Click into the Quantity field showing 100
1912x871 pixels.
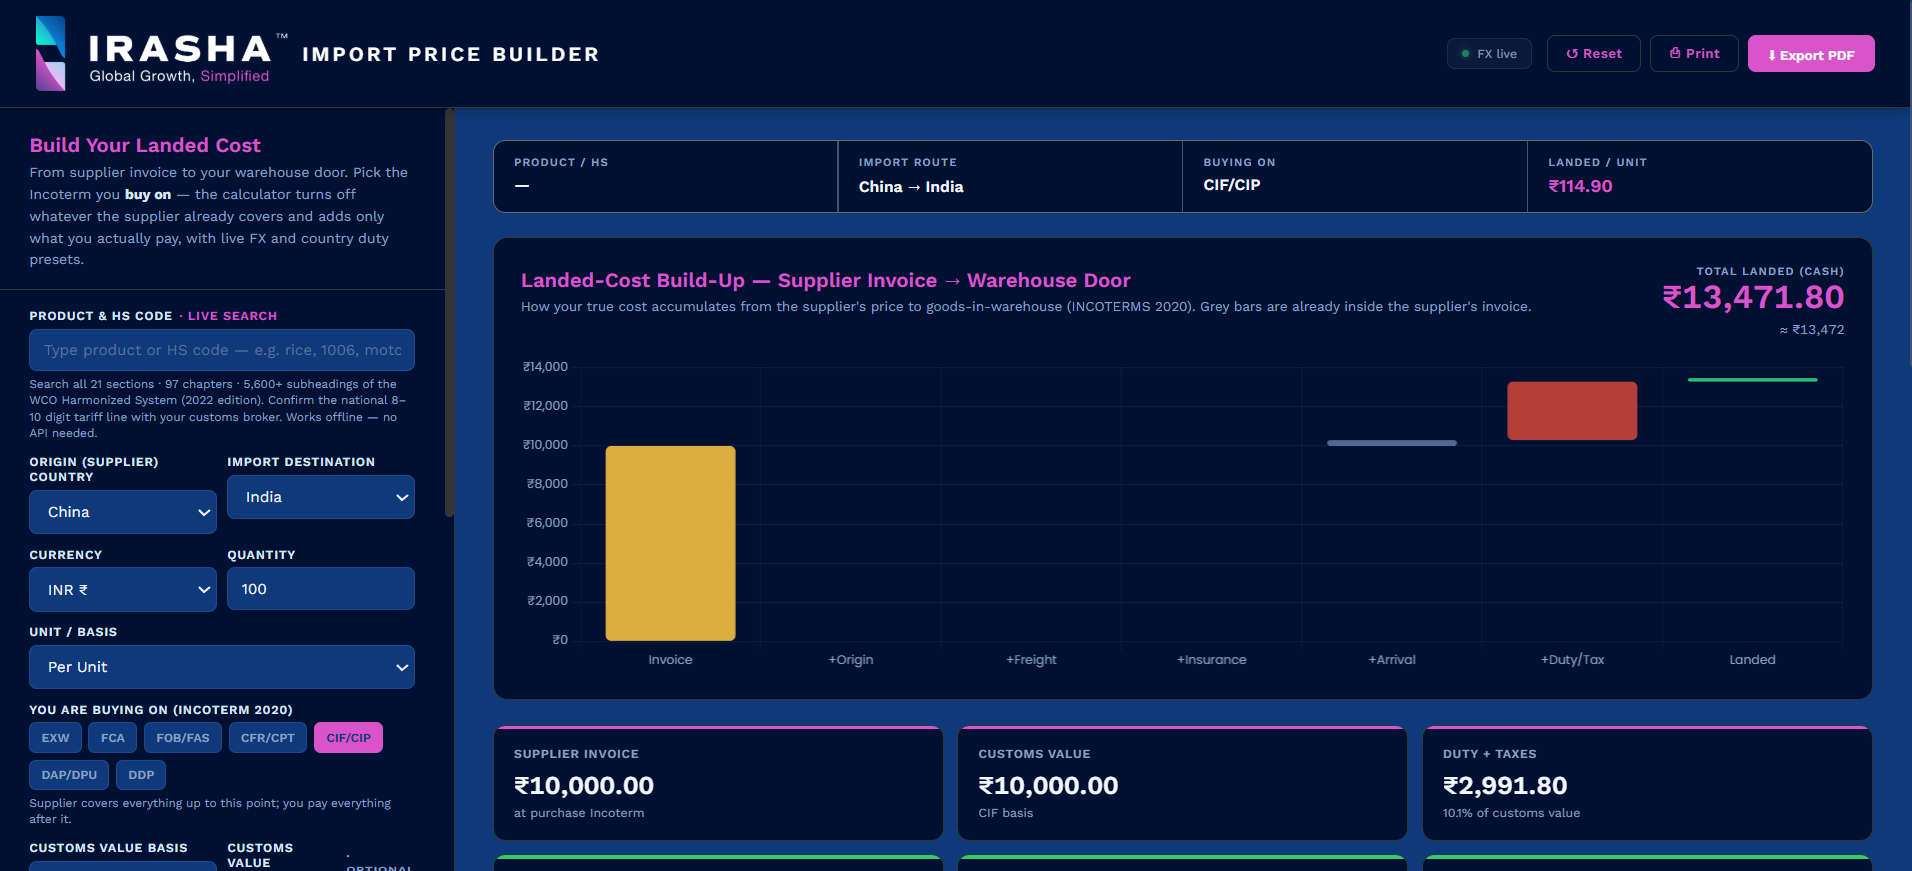[x=321, y=589]
